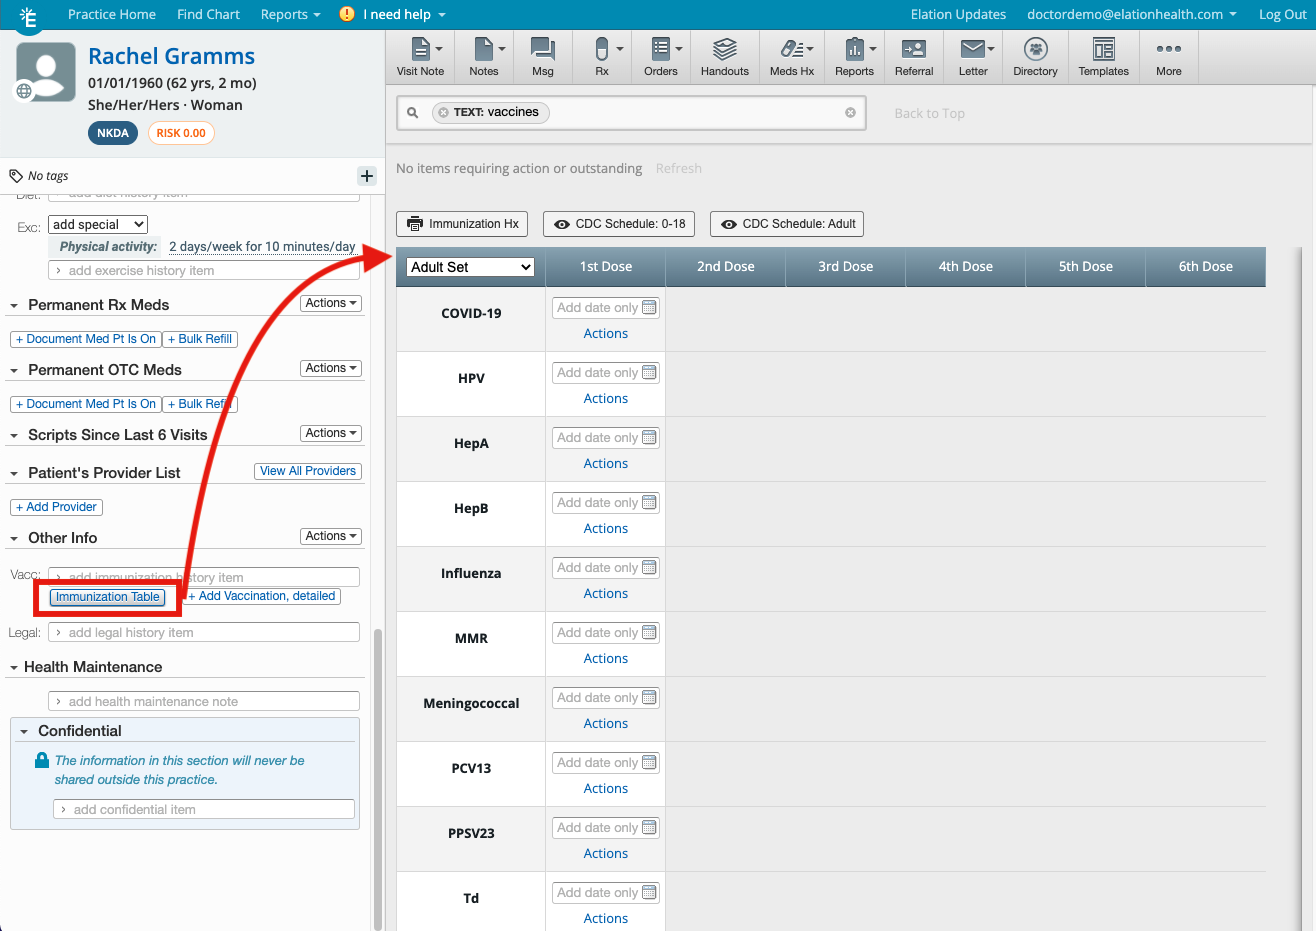Image resolution: width=1316 pixels, height=931 pixels.
Task: Click Actions link under Influenza
Action: point(606,594)
